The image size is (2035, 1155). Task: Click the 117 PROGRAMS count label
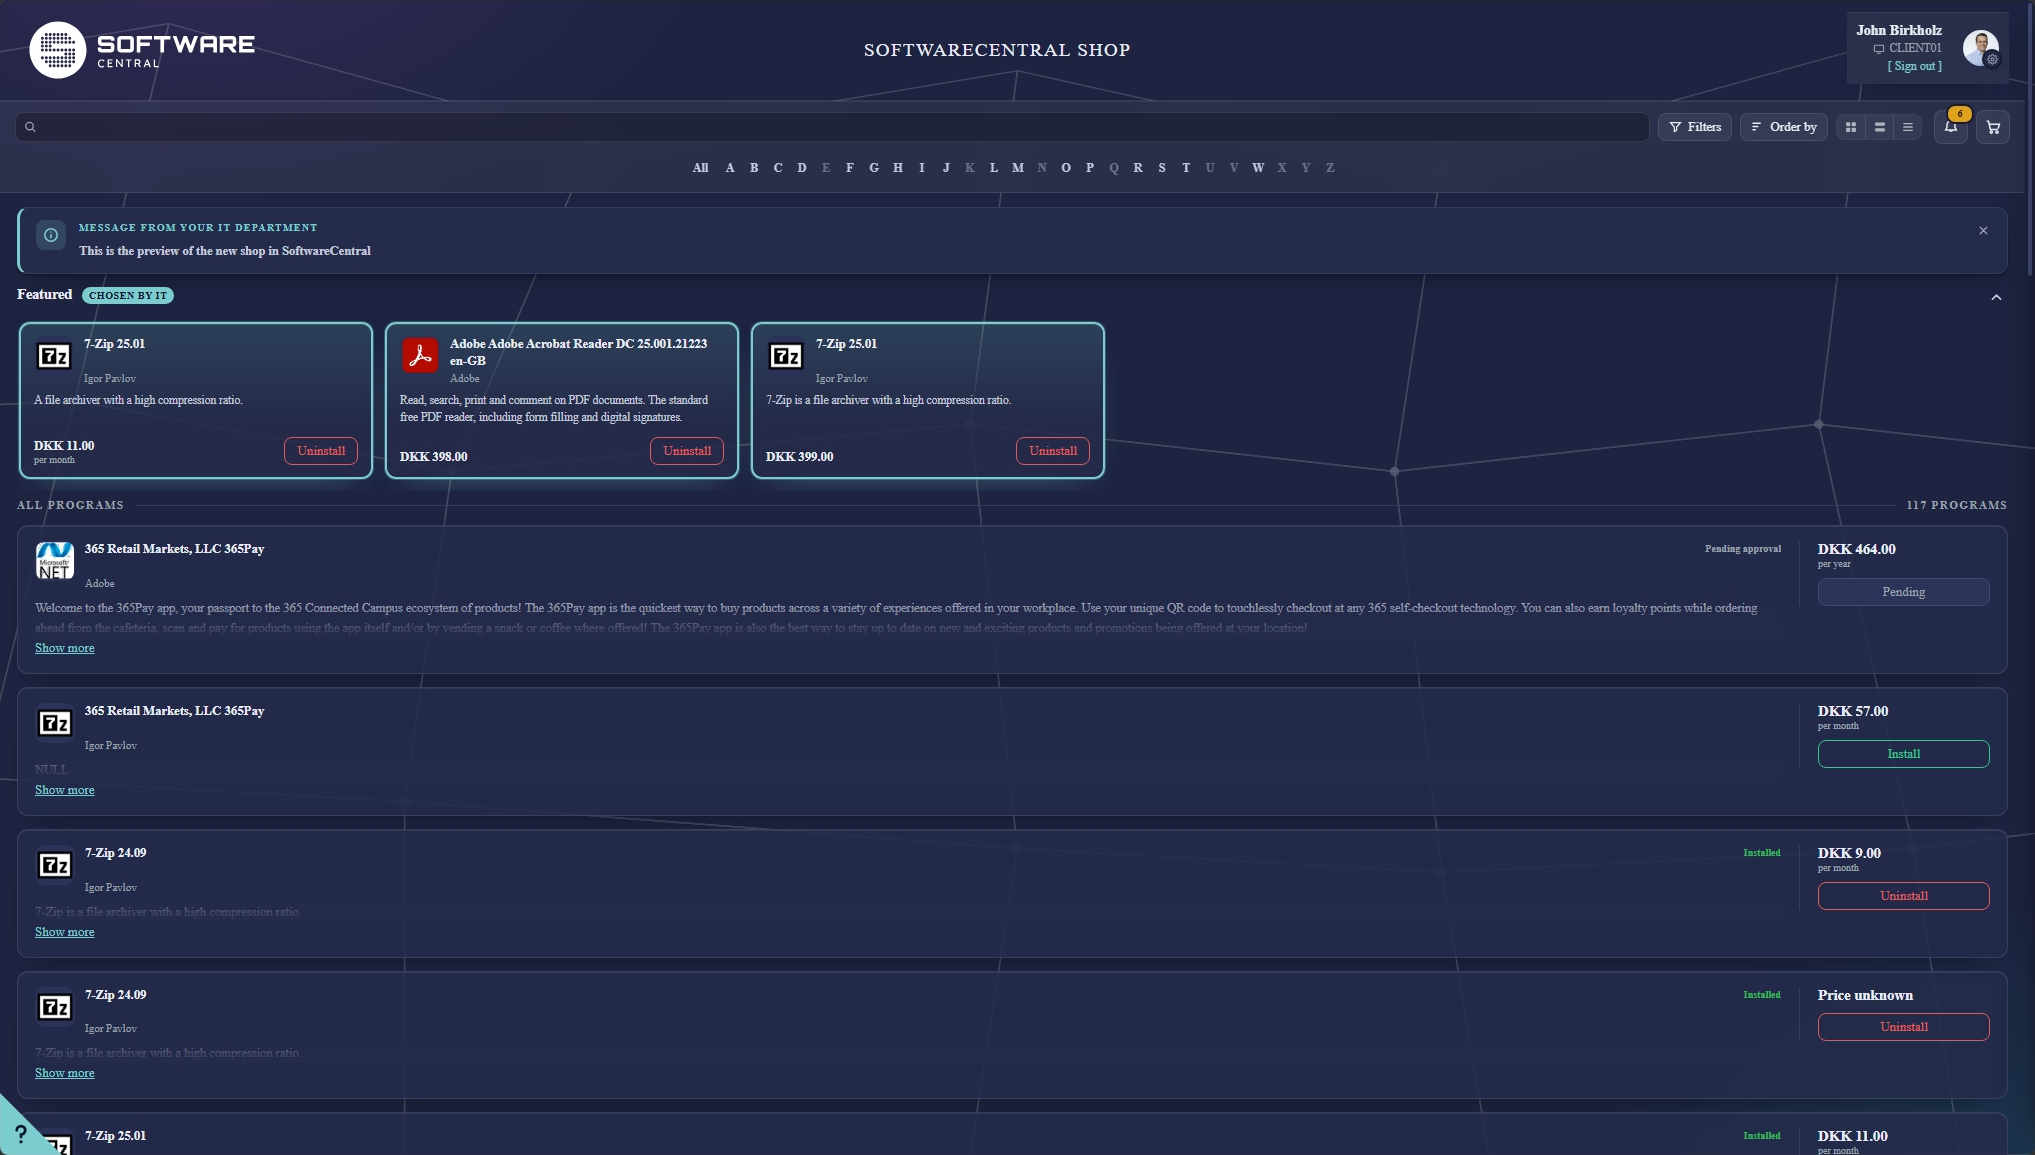(1956, 505)
